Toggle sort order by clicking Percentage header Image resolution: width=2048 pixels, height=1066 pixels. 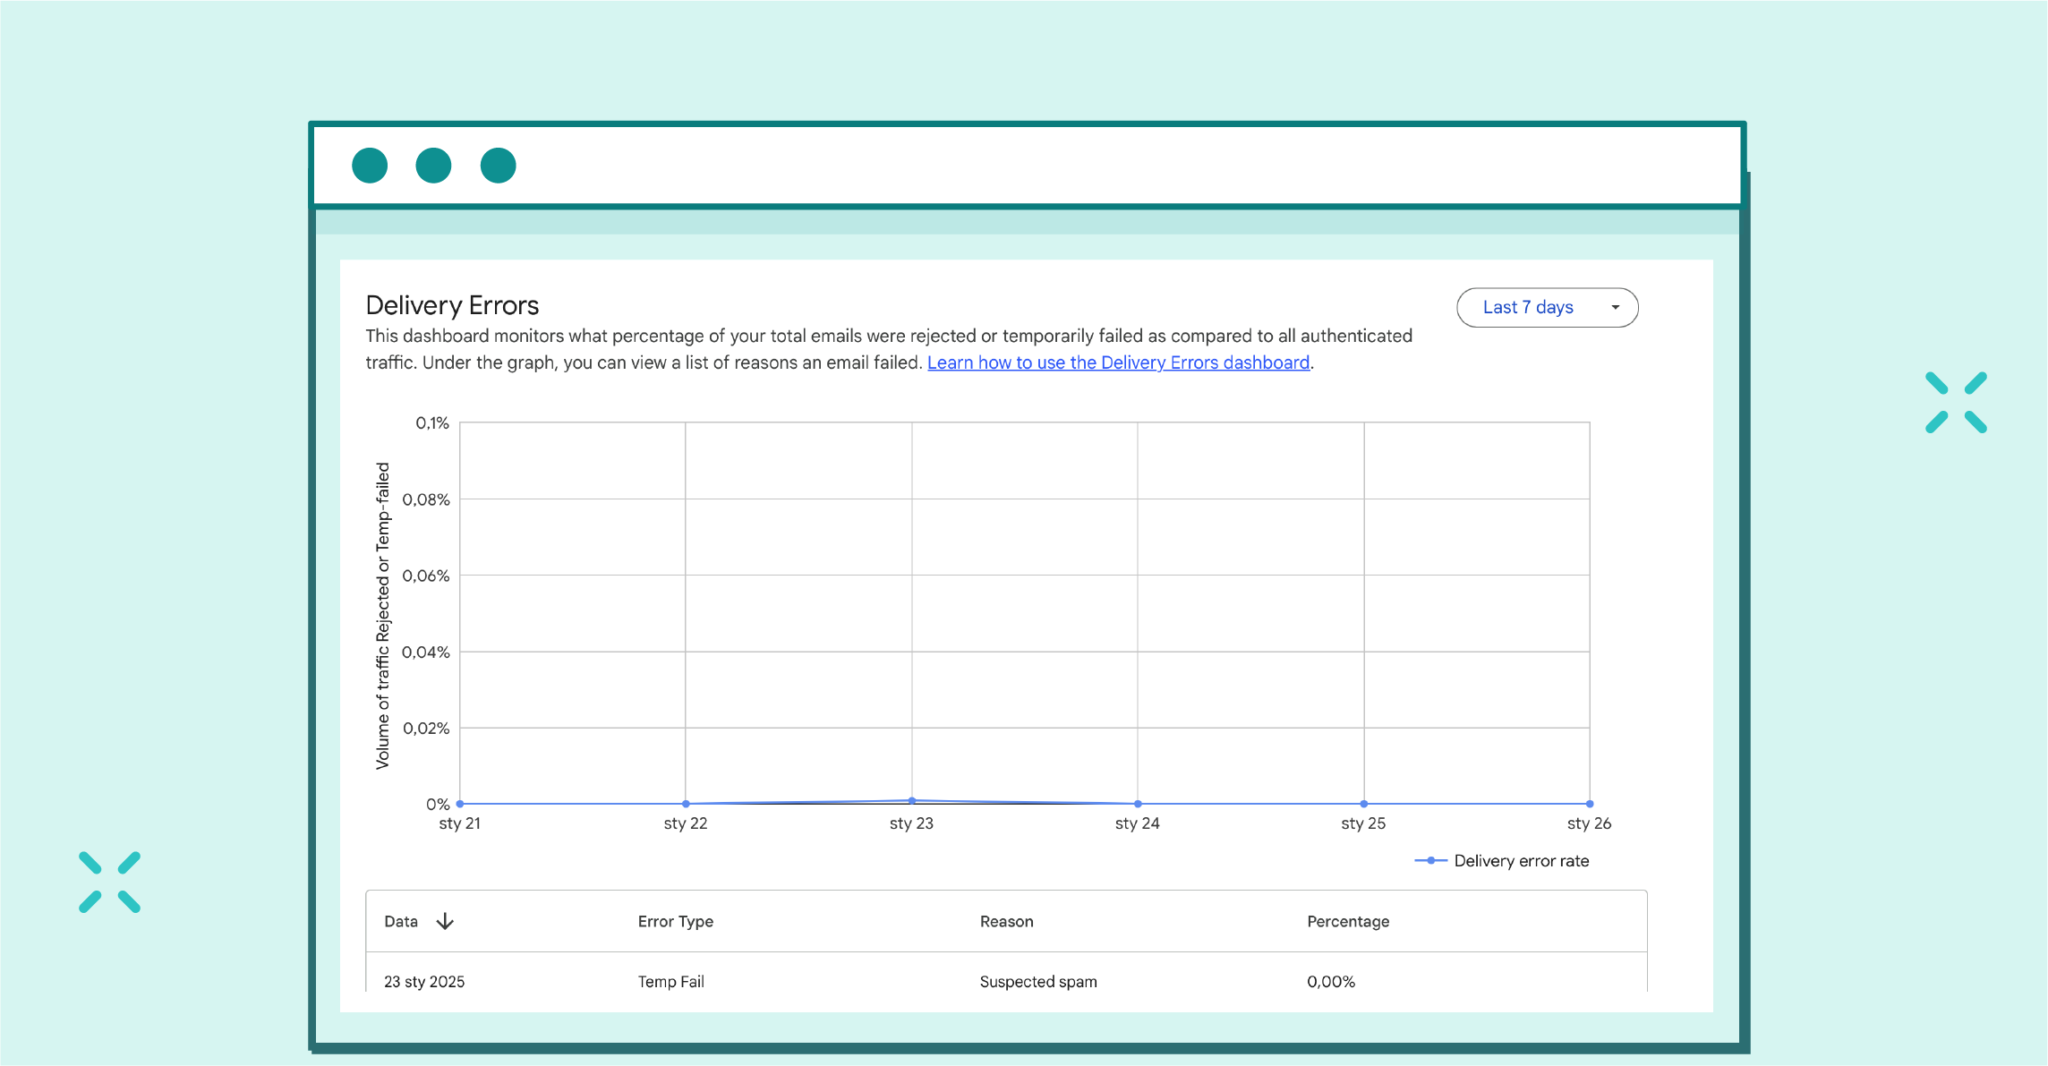pos(1347,921)
